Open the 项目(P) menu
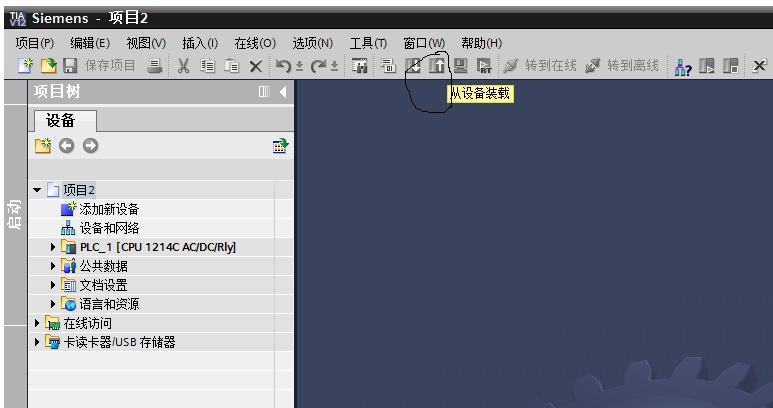Image resolution: width=773 pixels, height=408 pixels. tap(35, 43)
